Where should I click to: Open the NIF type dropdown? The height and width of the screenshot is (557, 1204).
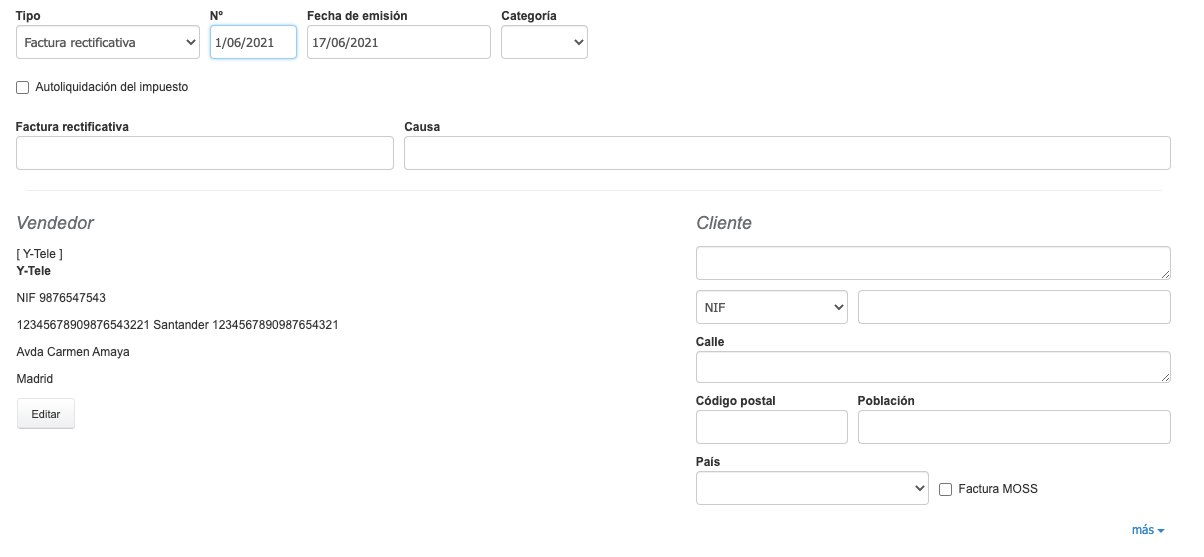[771, 307]
